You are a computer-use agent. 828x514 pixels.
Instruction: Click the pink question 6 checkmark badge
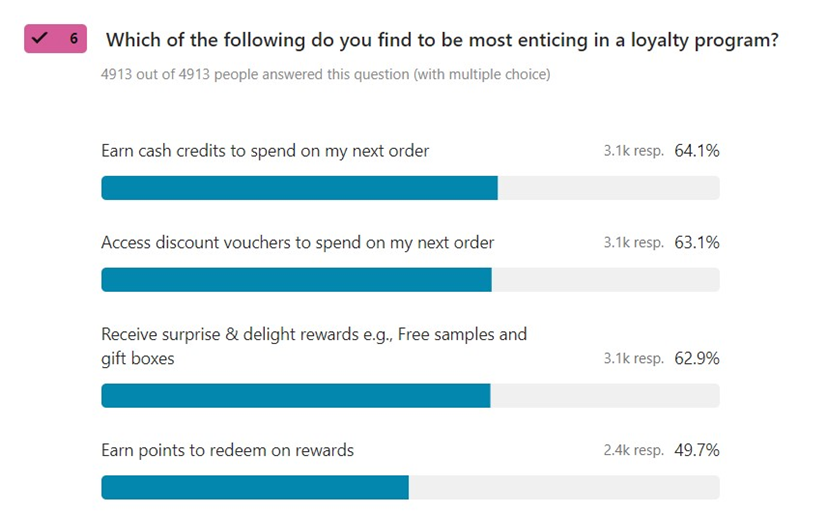pyautogui.click(x=55, y=39)
